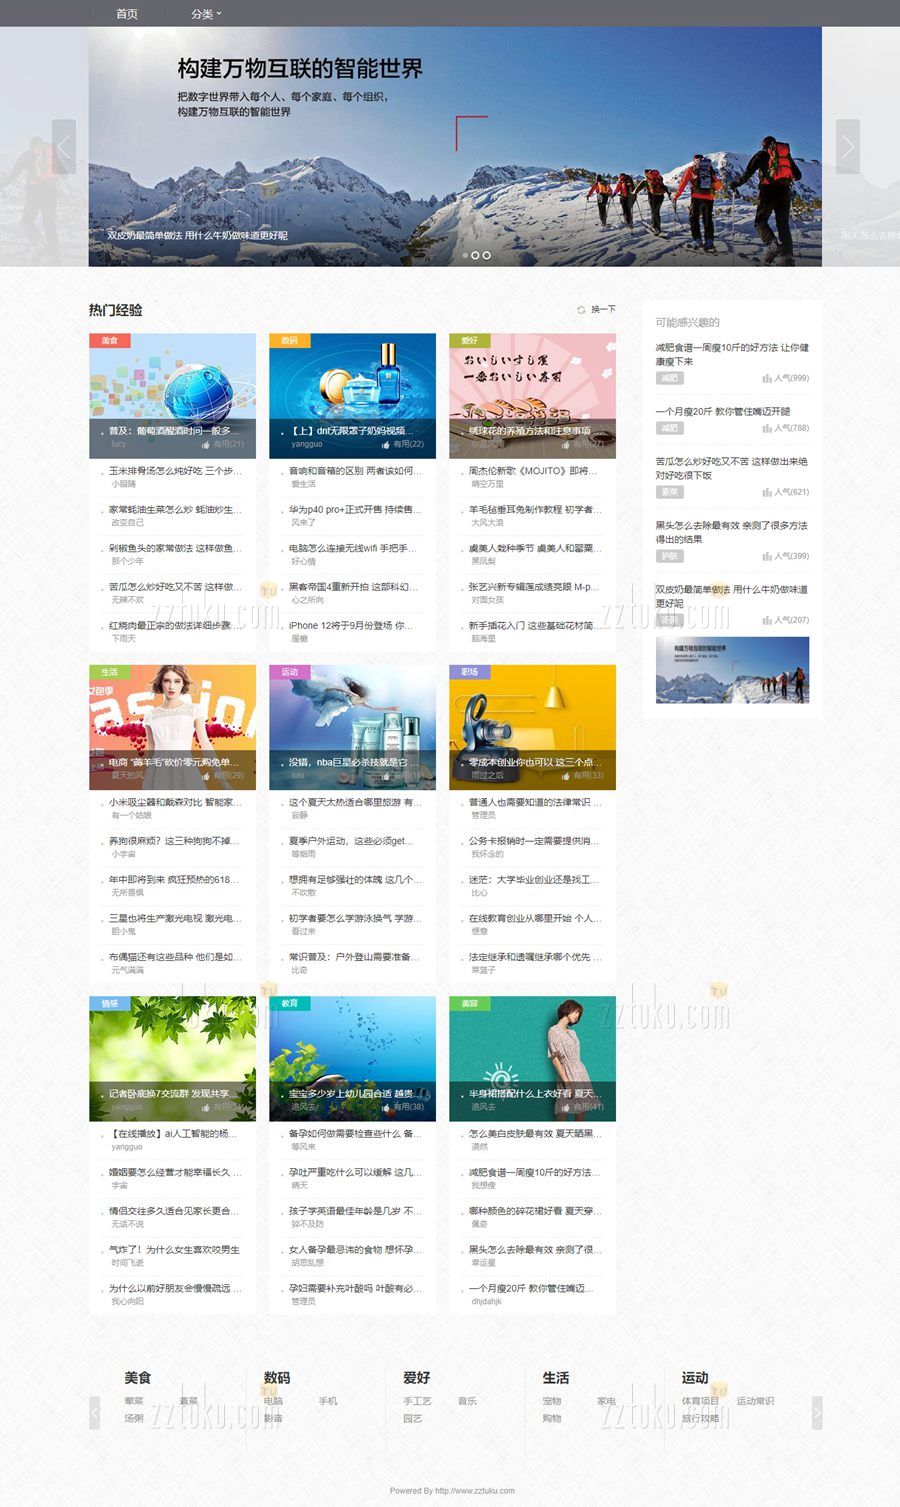
Task: Click the thumbs-up icon next to 有用(33)
Action: (x=566, y=775)
